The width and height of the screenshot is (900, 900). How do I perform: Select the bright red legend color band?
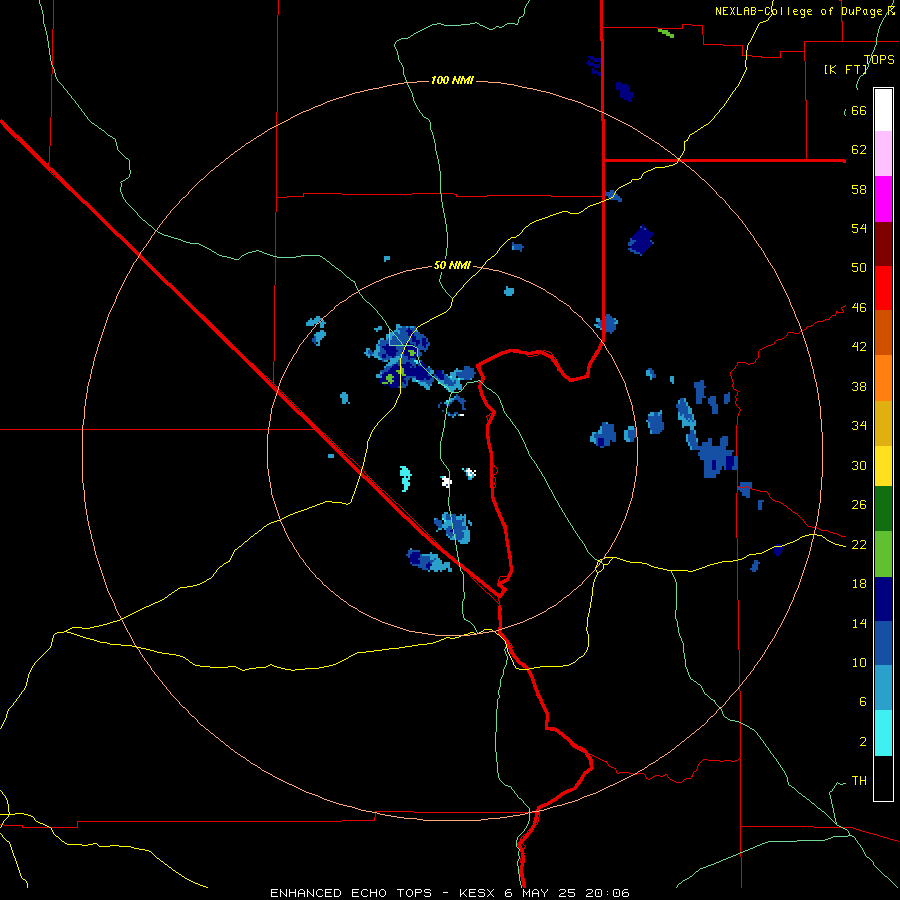883,288
